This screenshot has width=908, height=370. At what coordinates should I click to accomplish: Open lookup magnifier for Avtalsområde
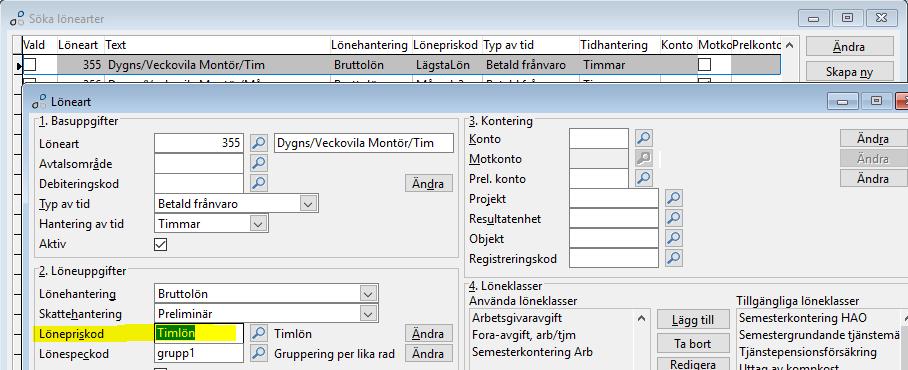point(259,163)
